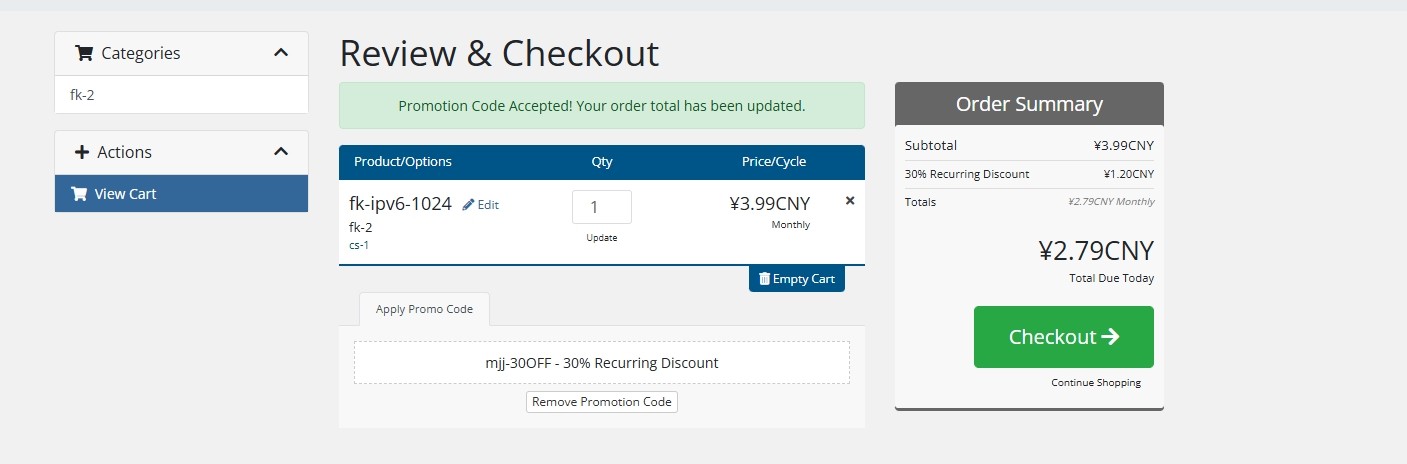1407x464 pixels.
Task: Remove fk-ipv6-1024 item with the x icon
Action: 850,201
